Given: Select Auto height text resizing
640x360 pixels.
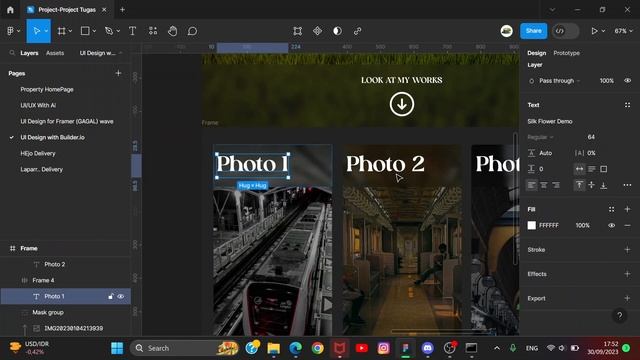Looking at the screenshot, I should (591, 169).
